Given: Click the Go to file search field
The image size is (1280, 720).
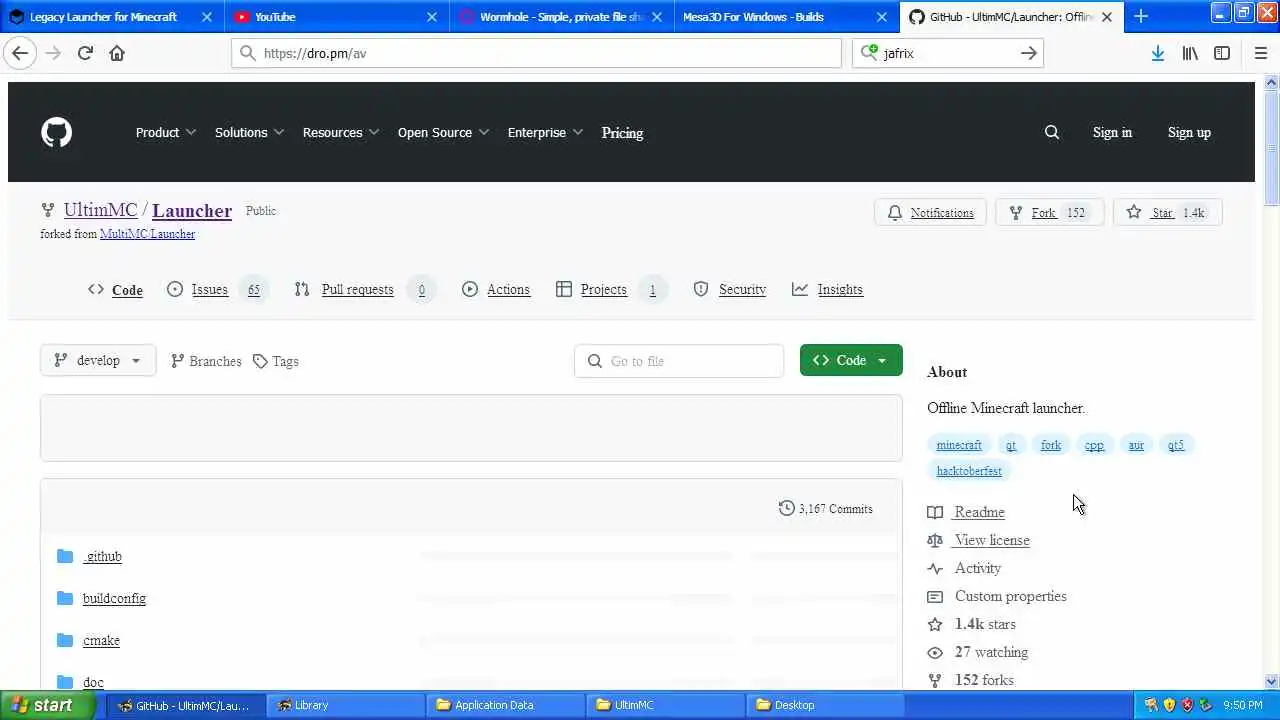Looking at the screenshot, I should click(x=679, y=361).
